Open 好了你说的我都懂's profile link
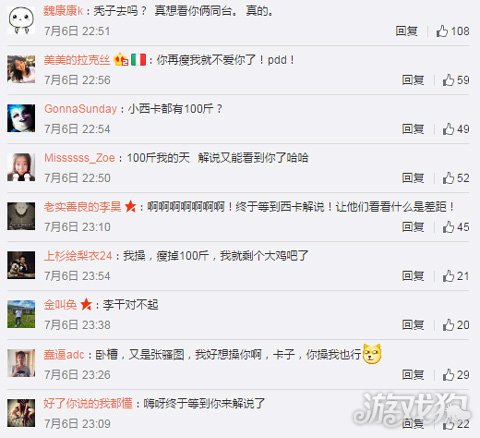Viewport: 480px width, 438px height. point(88,404)
